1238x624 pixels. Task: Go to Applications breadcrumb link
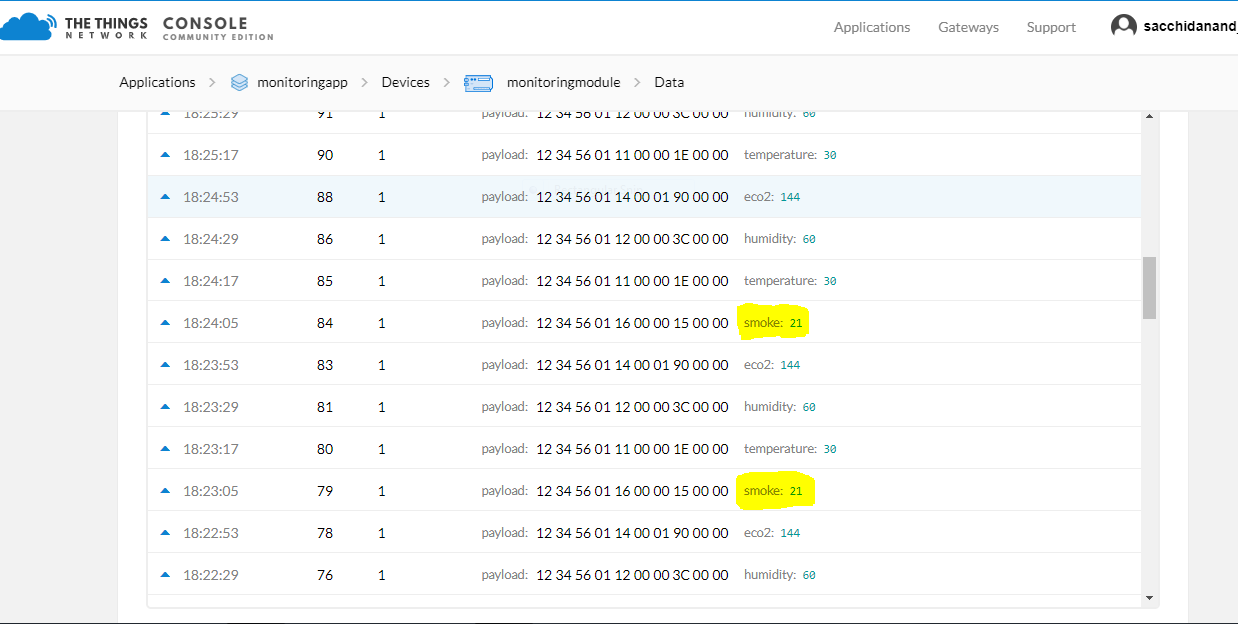(x=157, y=82)
